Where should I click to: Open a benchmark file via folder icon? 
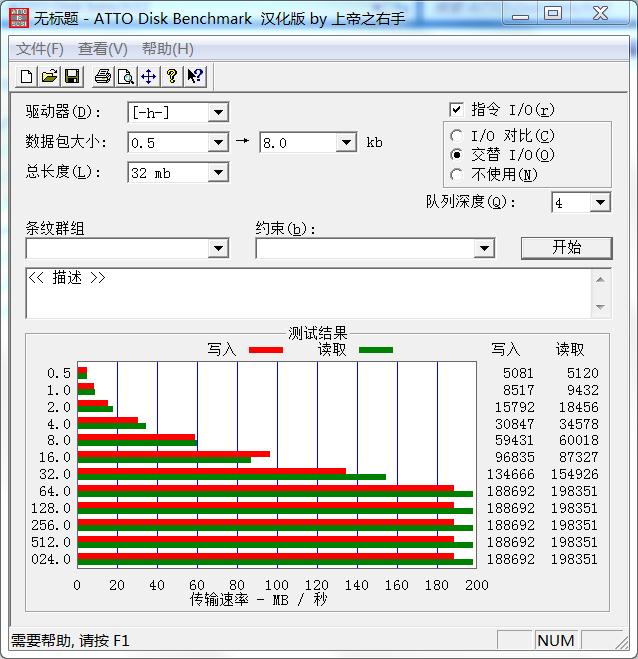[x=49, y=76]
